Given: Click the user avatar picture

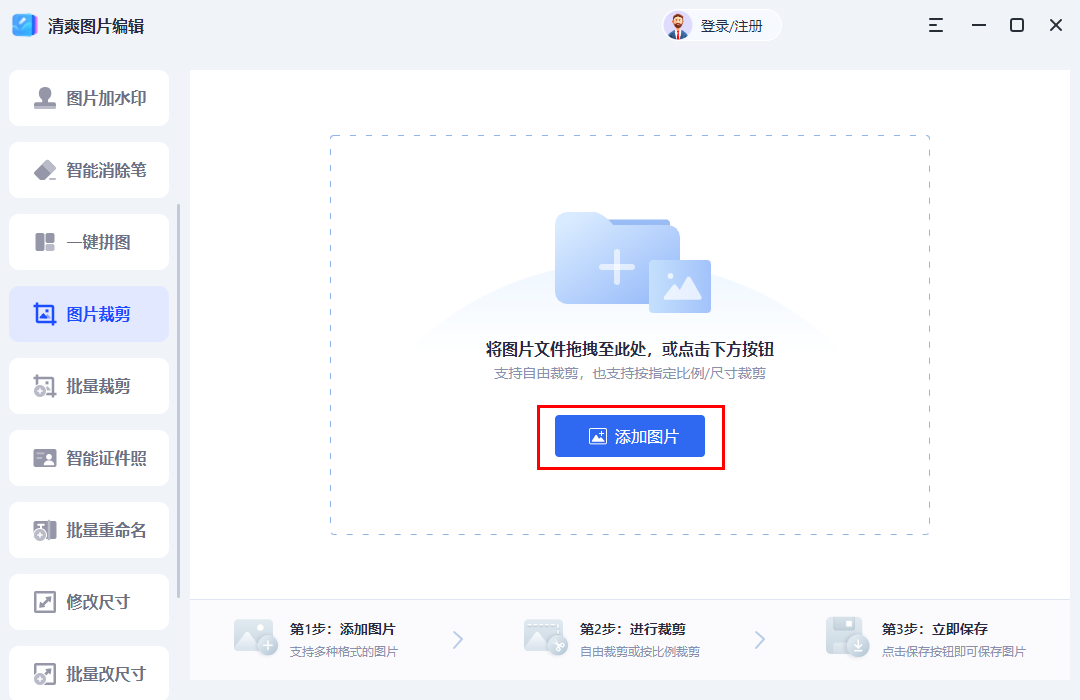Looking at the screenshot, I should coord(679,25).
